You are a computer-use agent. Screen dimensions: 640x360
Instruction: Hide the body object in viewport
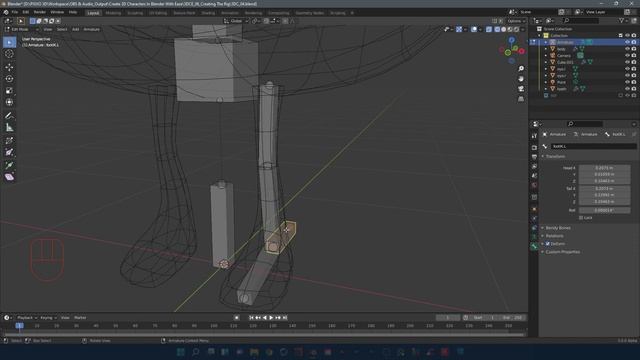[x=627, y=49]
